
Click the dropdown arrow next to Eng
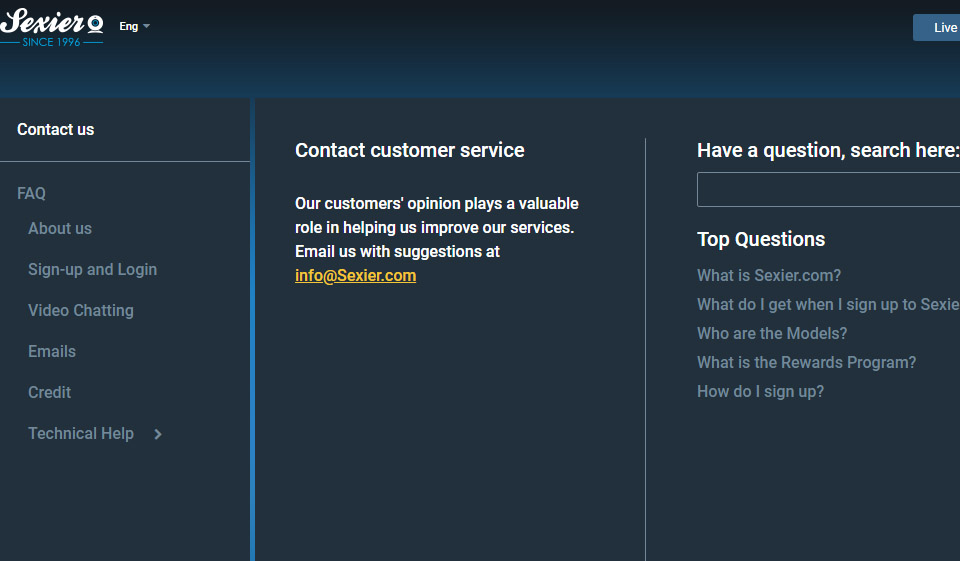click(147, 27)
